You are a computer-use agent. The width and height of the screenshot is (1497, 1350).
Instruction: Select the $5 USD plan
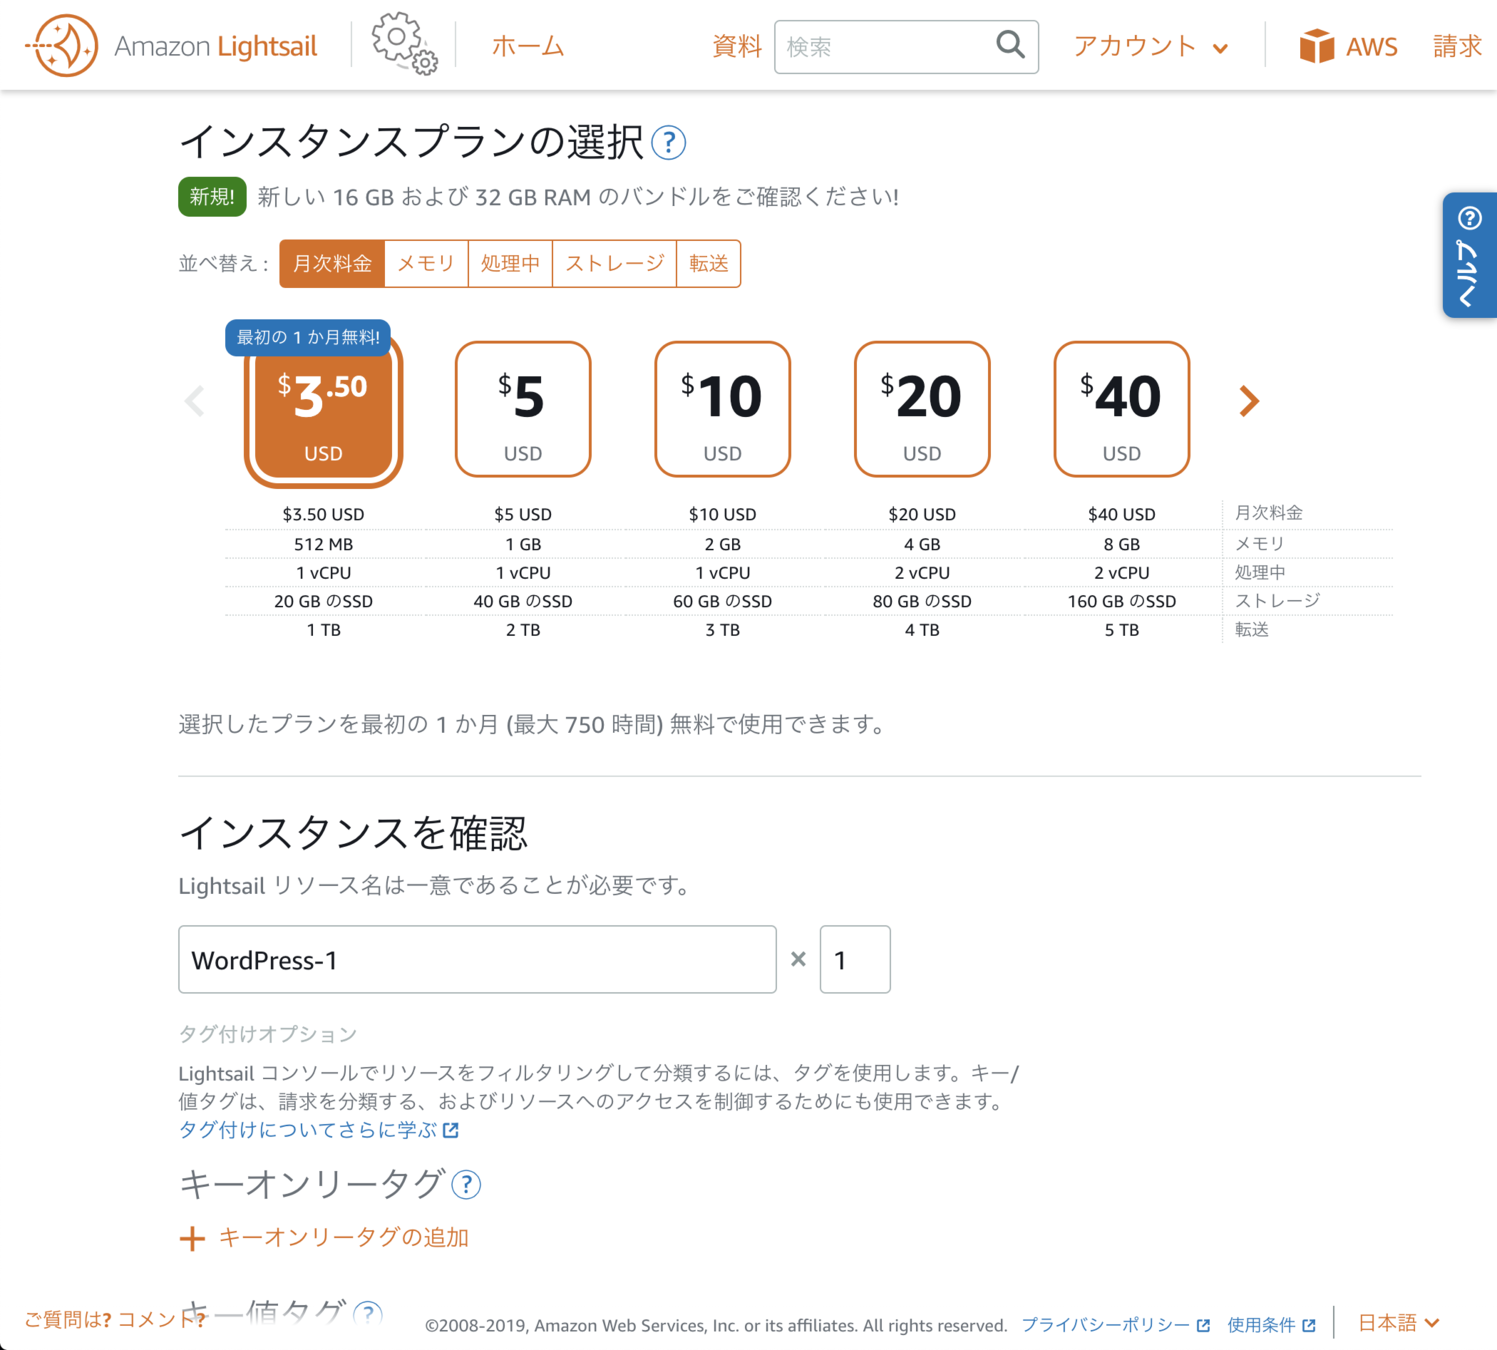523,409
